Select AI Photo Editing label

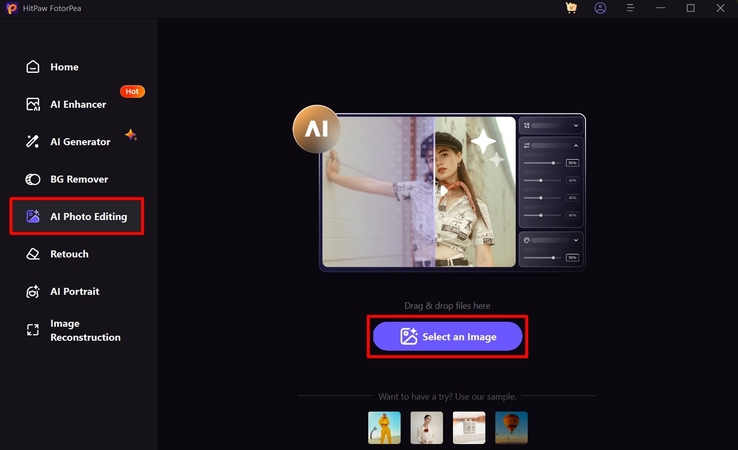pyautogui.click(x=88, y=217)
